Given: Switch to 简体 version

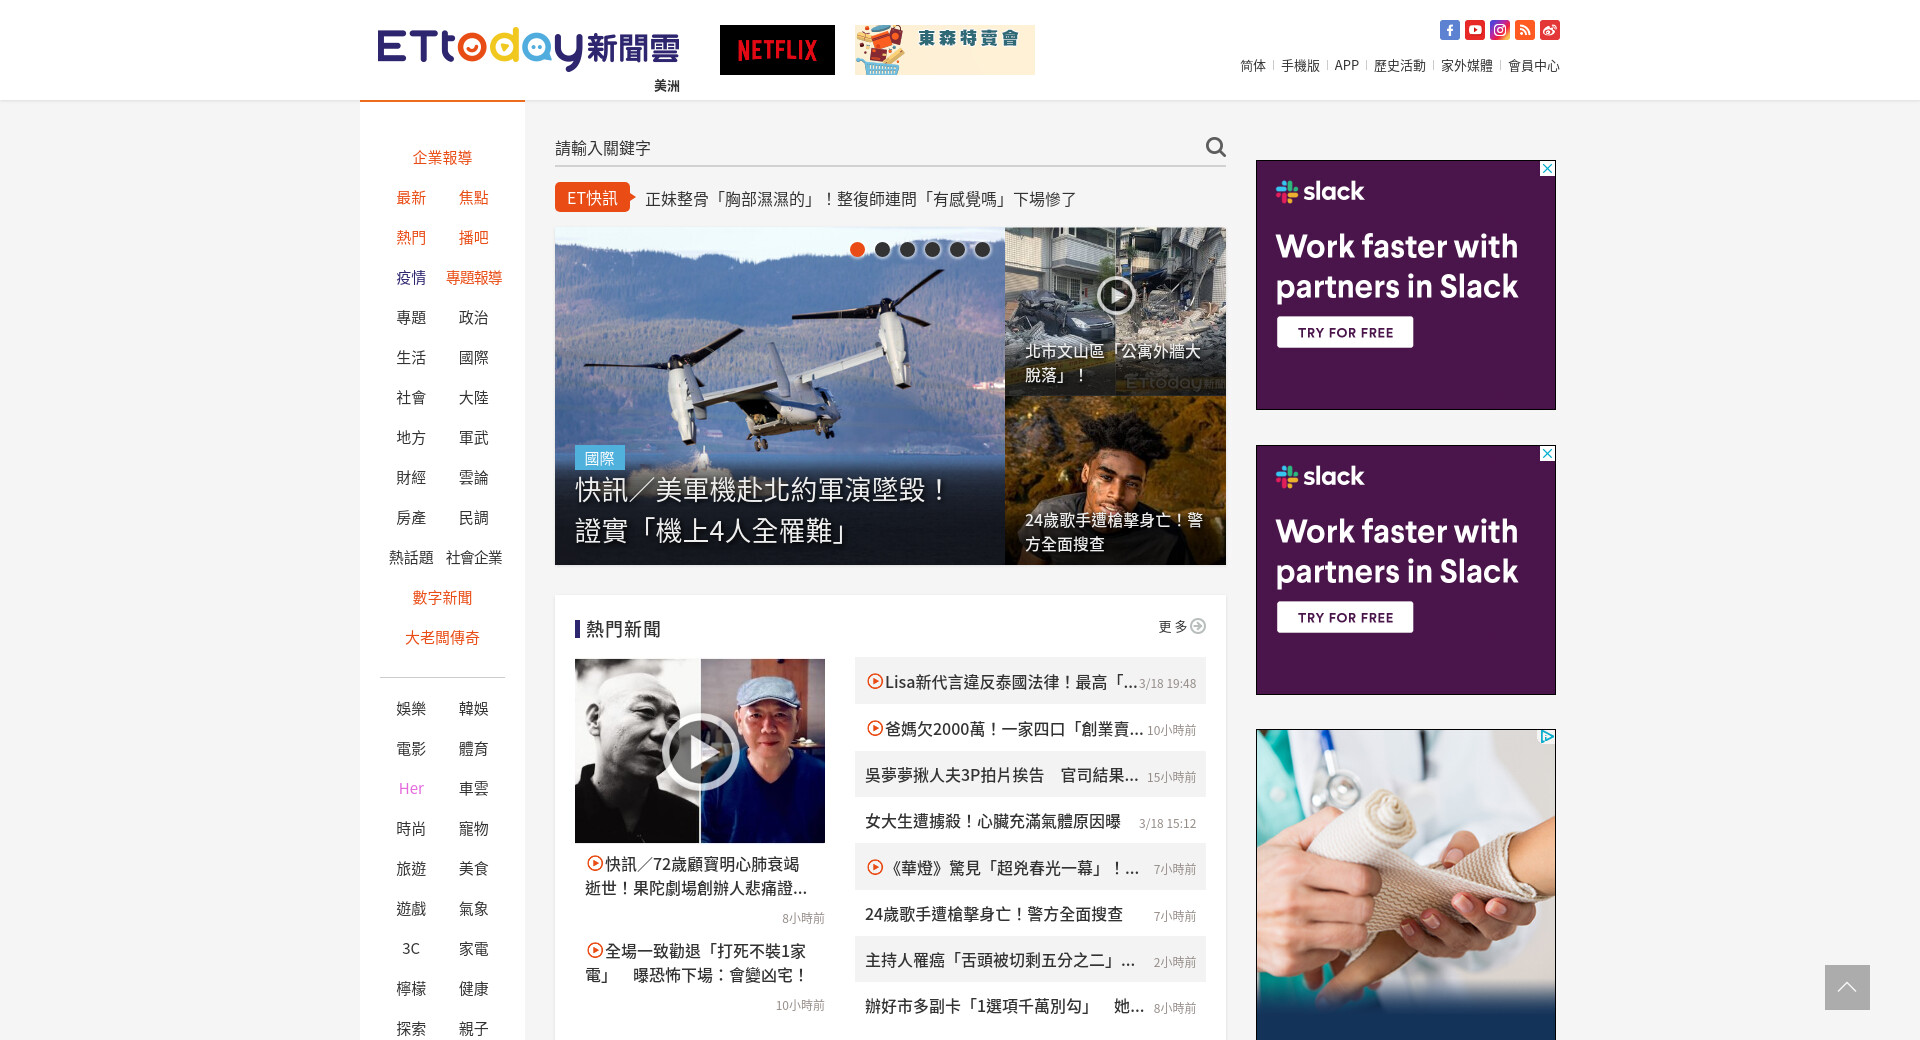Looking at the screenshot, I should coord(1253,66).
